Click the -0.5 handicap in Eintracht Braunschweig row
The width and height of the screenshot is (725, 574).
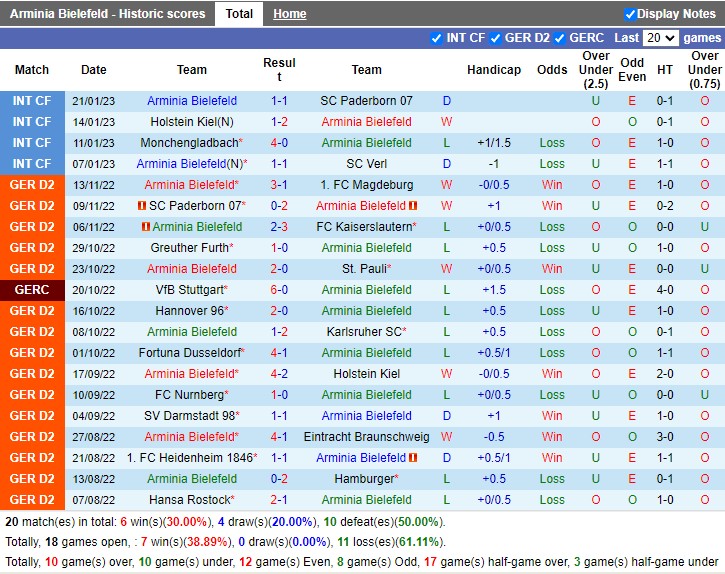494,437
